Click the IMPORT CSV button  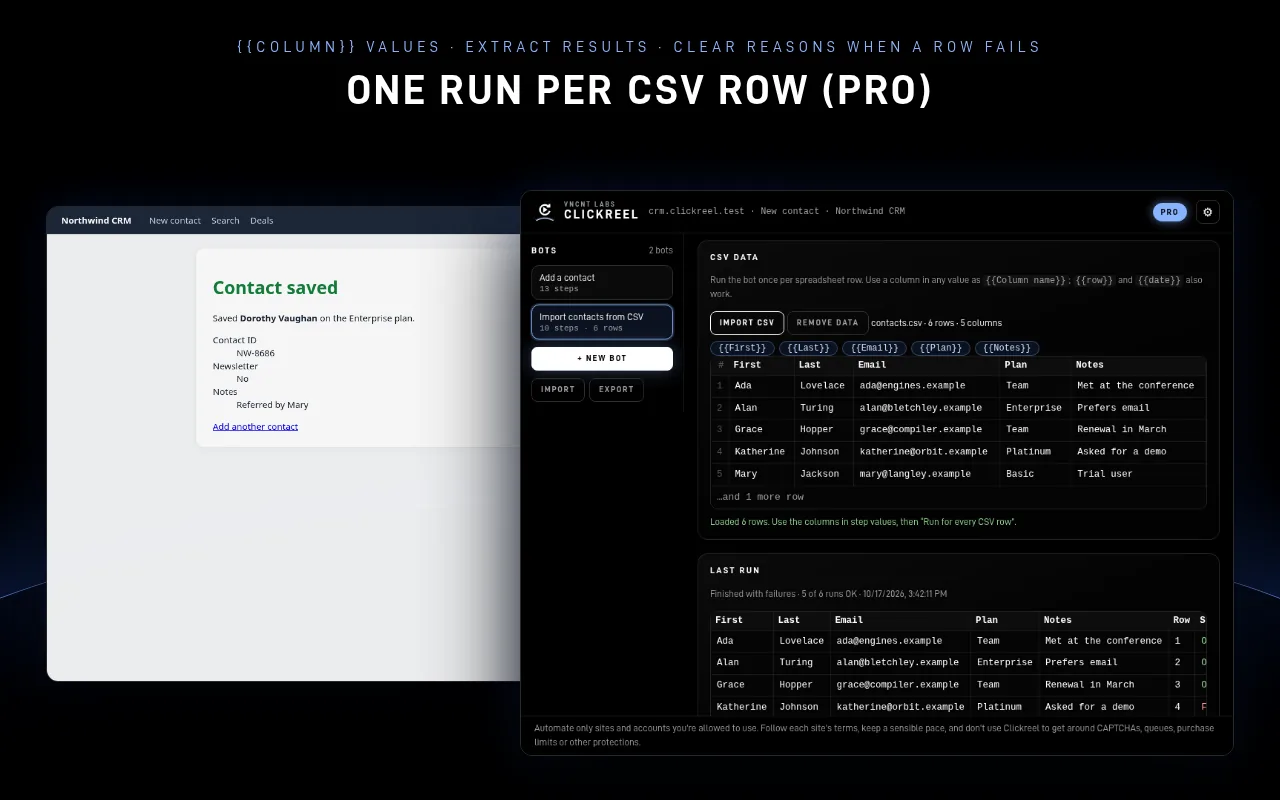point(747,323)
